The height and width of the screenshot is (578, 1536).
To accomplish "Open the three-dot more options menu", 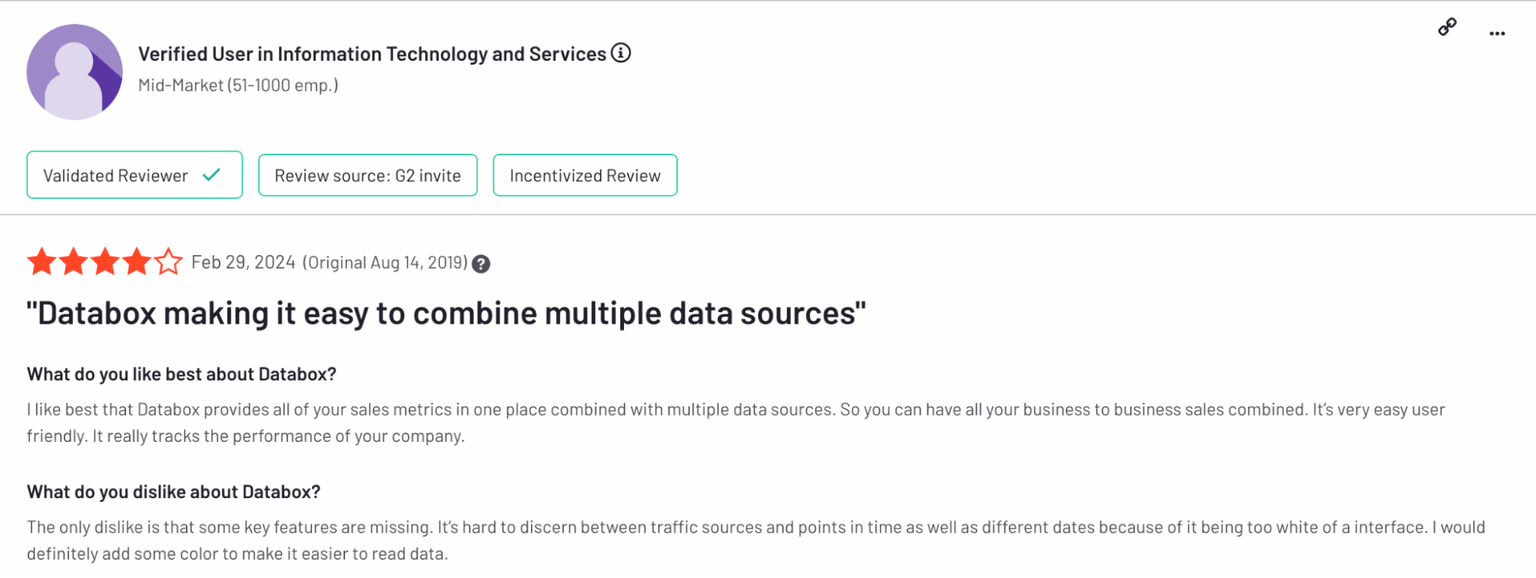I will (x=1497, y=33).
